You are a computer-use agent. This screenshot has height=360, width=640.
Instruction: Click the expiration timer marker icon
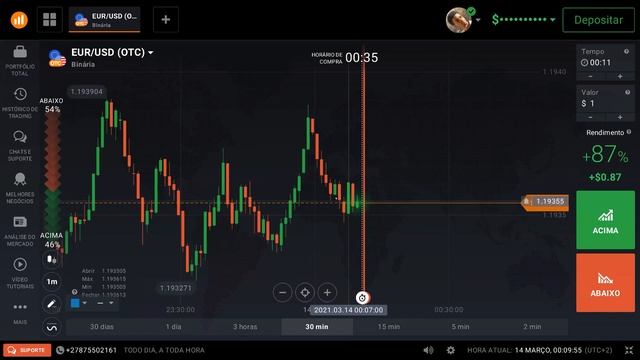[362, 298]
